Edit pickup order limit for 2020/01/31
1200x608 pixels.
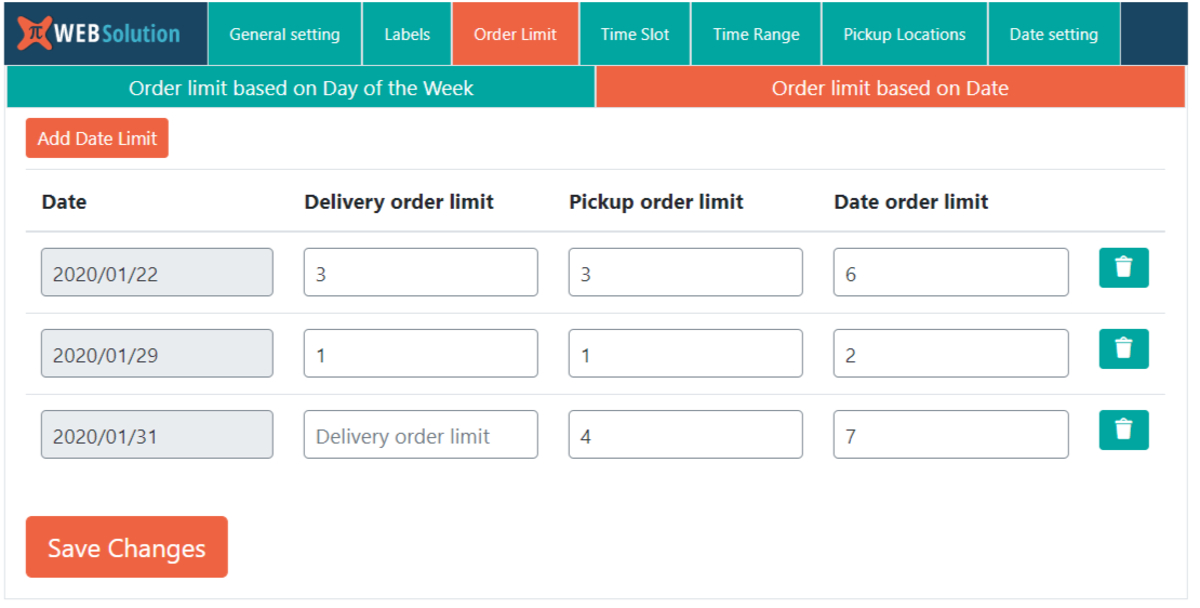[686, 434]
